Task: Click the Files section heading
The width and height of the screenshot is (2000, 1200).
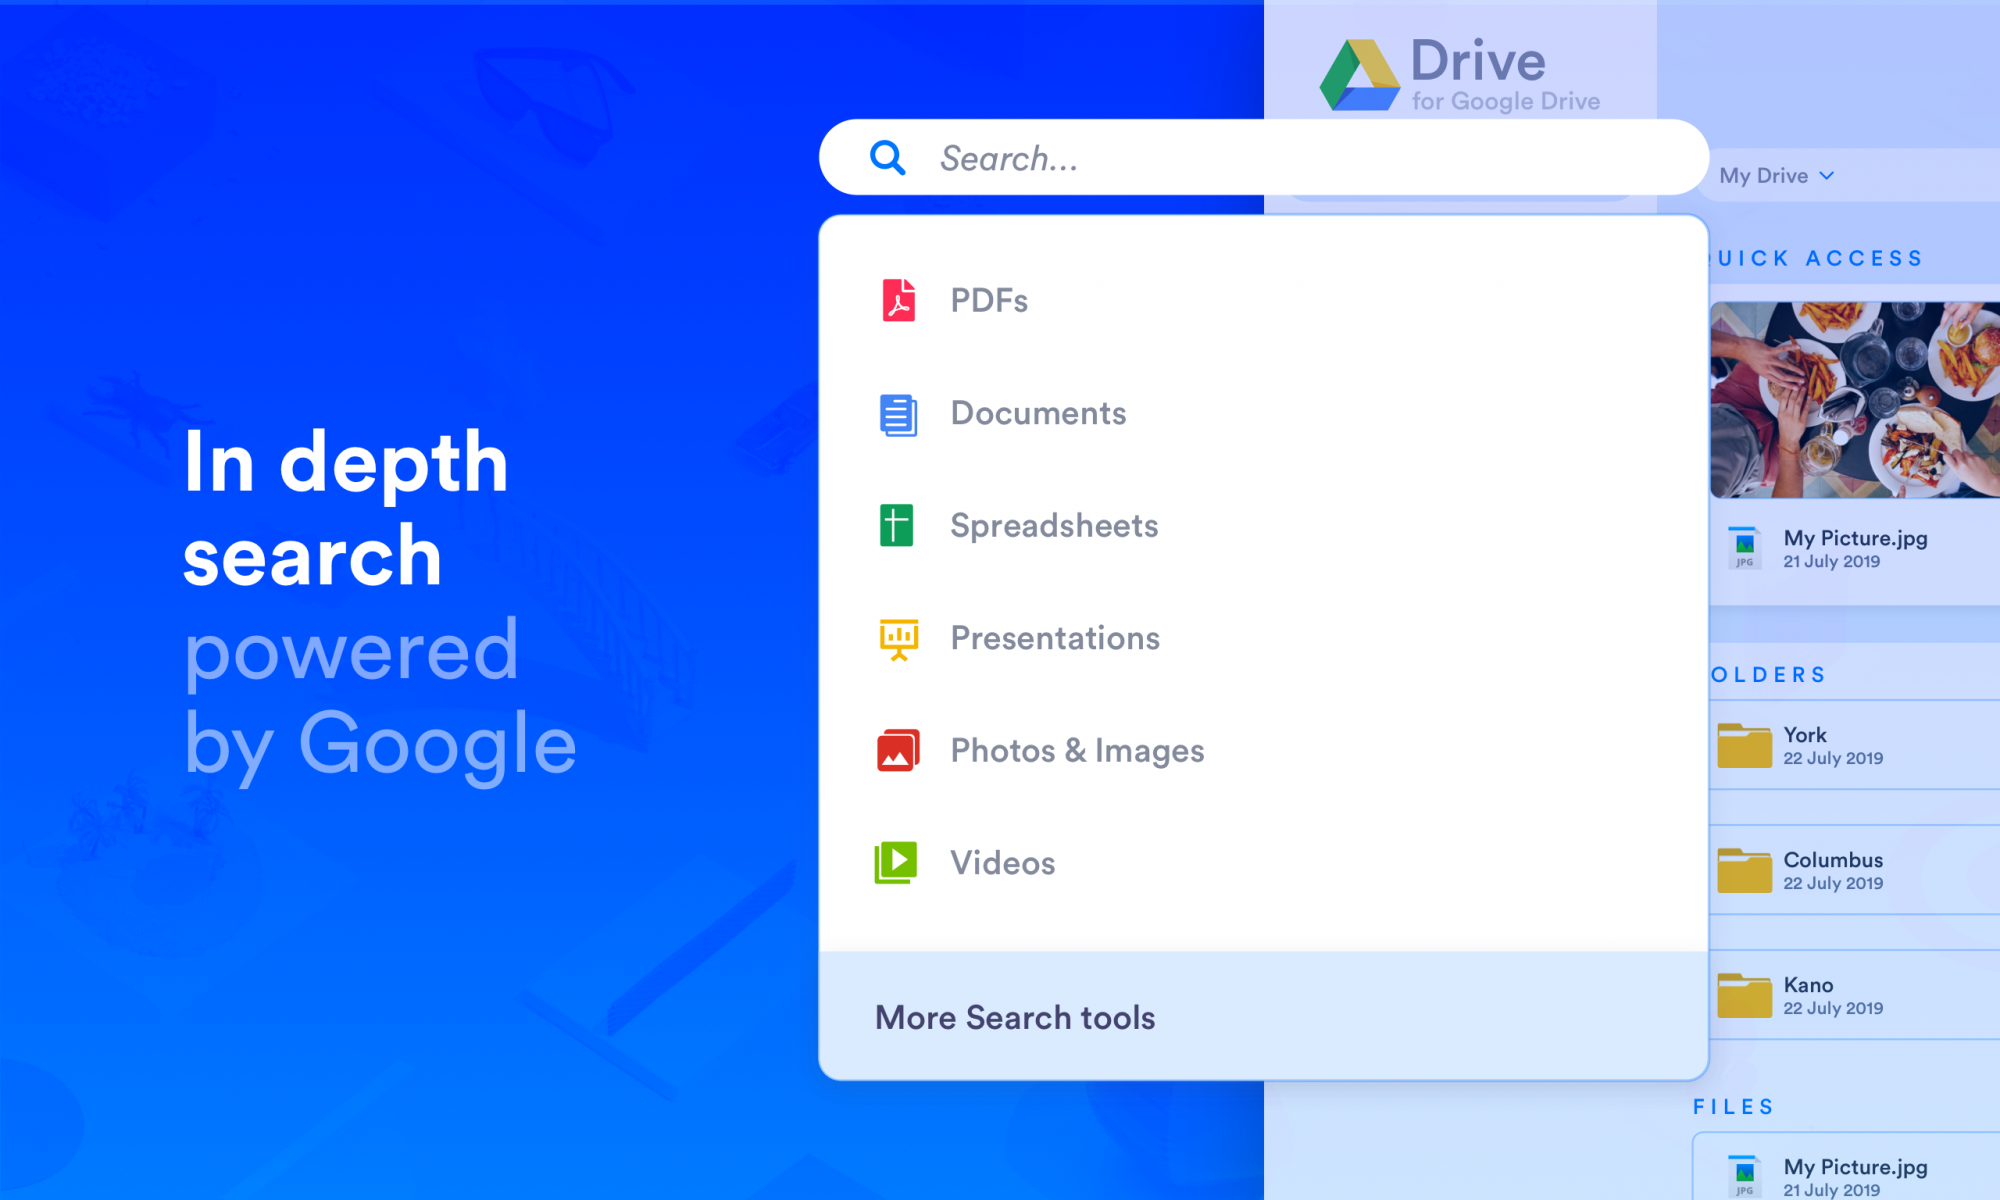Action: tap(1733, 1107)
